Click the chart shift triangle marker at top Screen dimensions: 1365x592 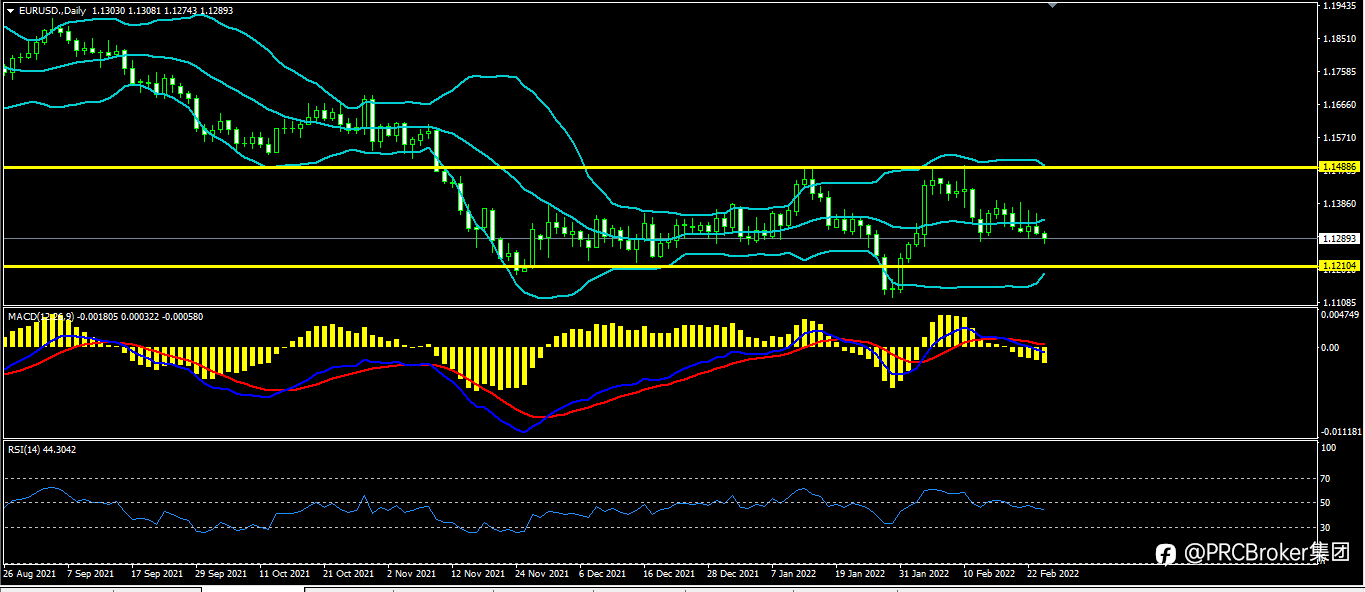(1051, 6)
